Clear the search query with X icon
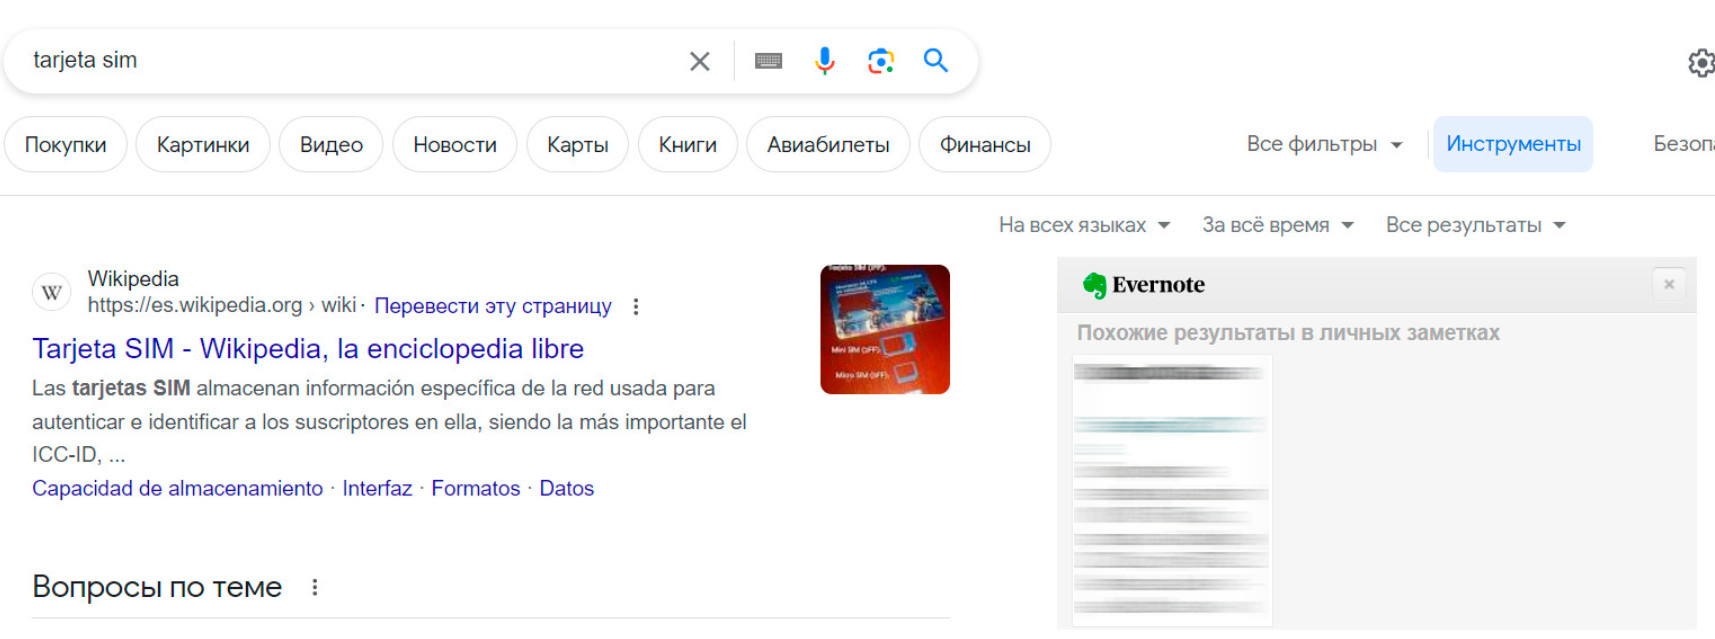The height and width of the screenshot is (639, 1715). (699, 61)
